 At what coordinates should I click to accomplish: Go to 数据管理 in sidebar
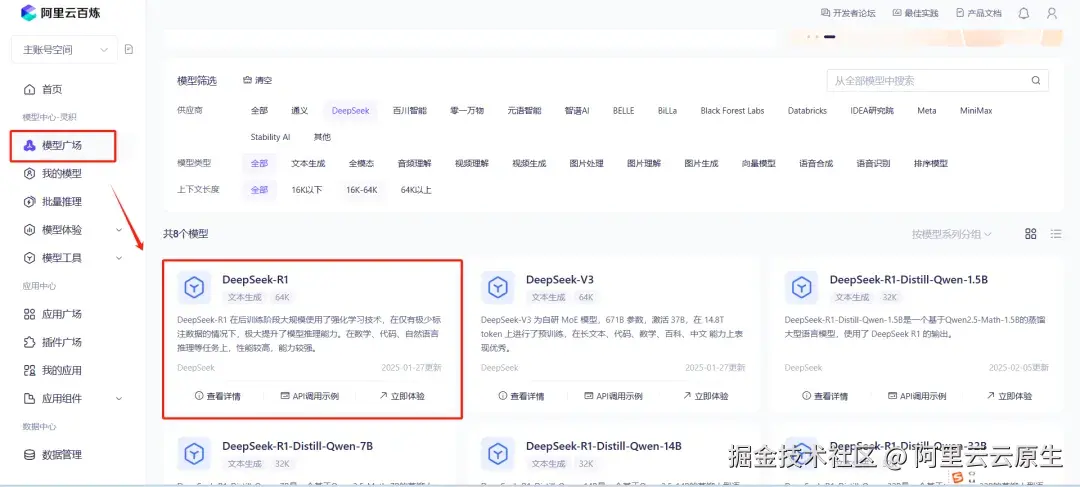62,455
